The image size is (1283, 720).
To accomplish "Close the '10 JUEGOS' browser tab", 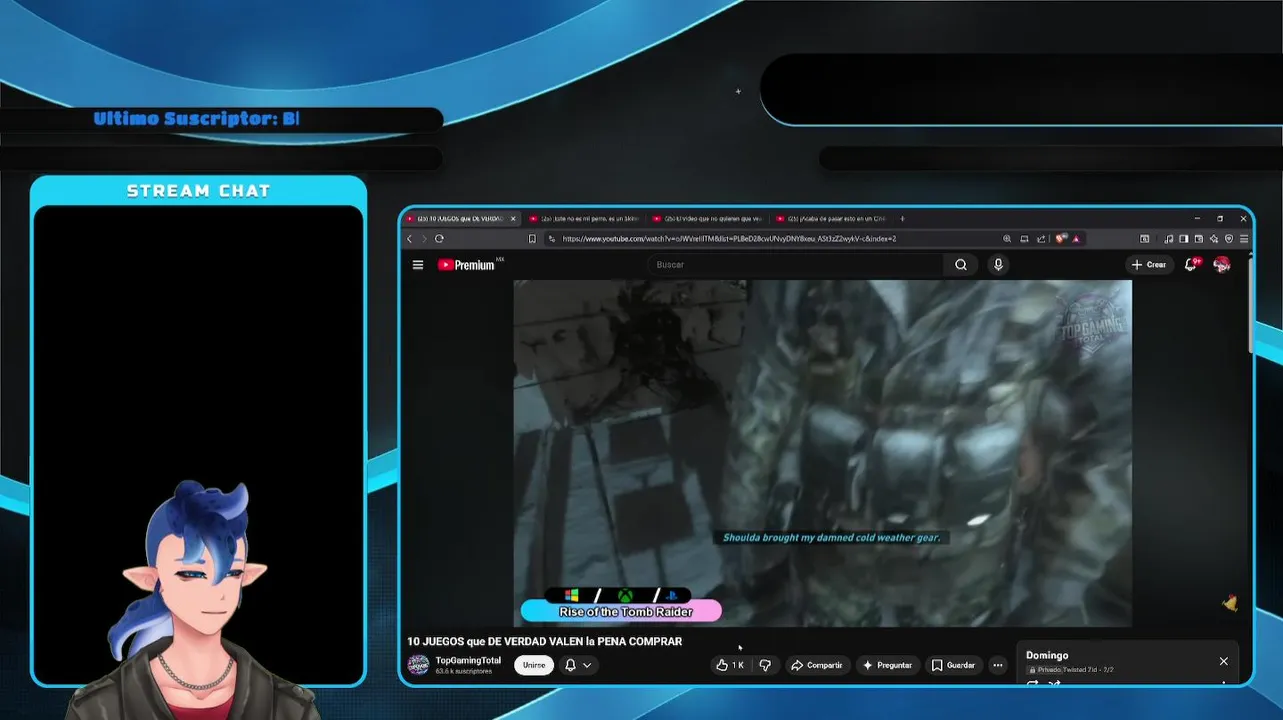I will tap(513, 218).
